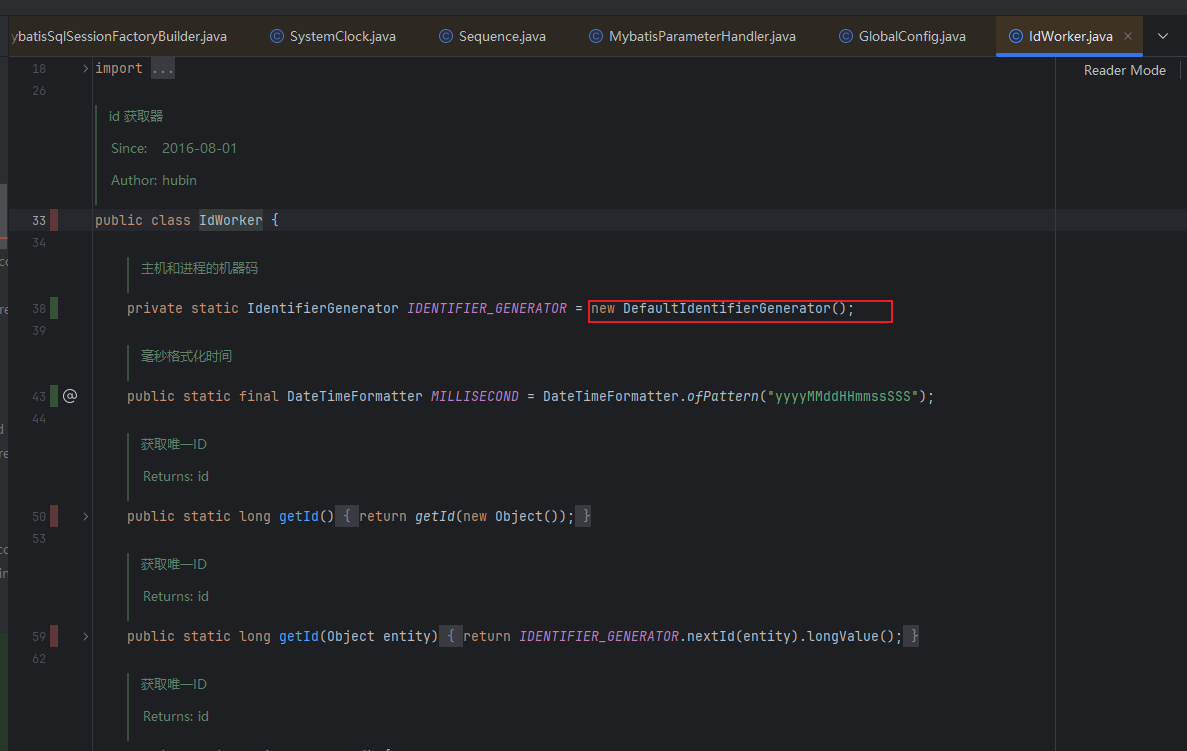Click the class icon on SystemClock.java tab
This screenshot has width=1187, height=751.
point(277,36)
